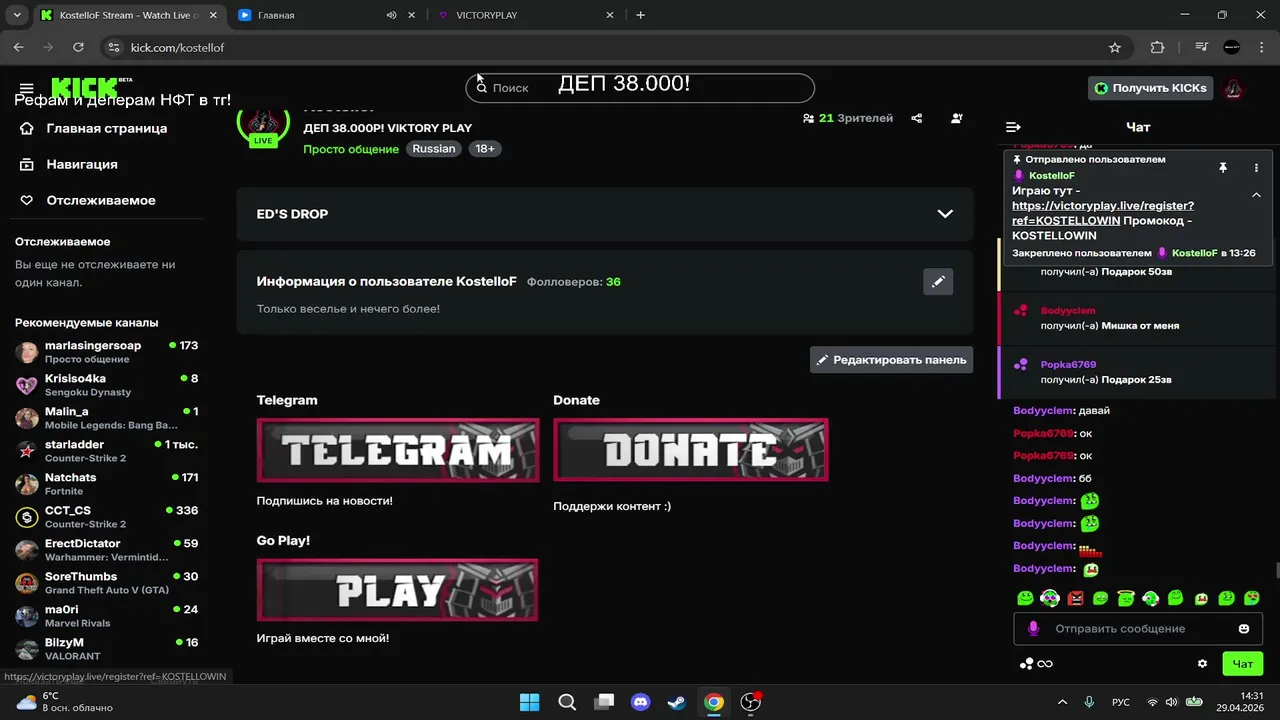Open BilzyM recommended channel
This screenshot has width=1280, height=720.
[x=105, y=649]
